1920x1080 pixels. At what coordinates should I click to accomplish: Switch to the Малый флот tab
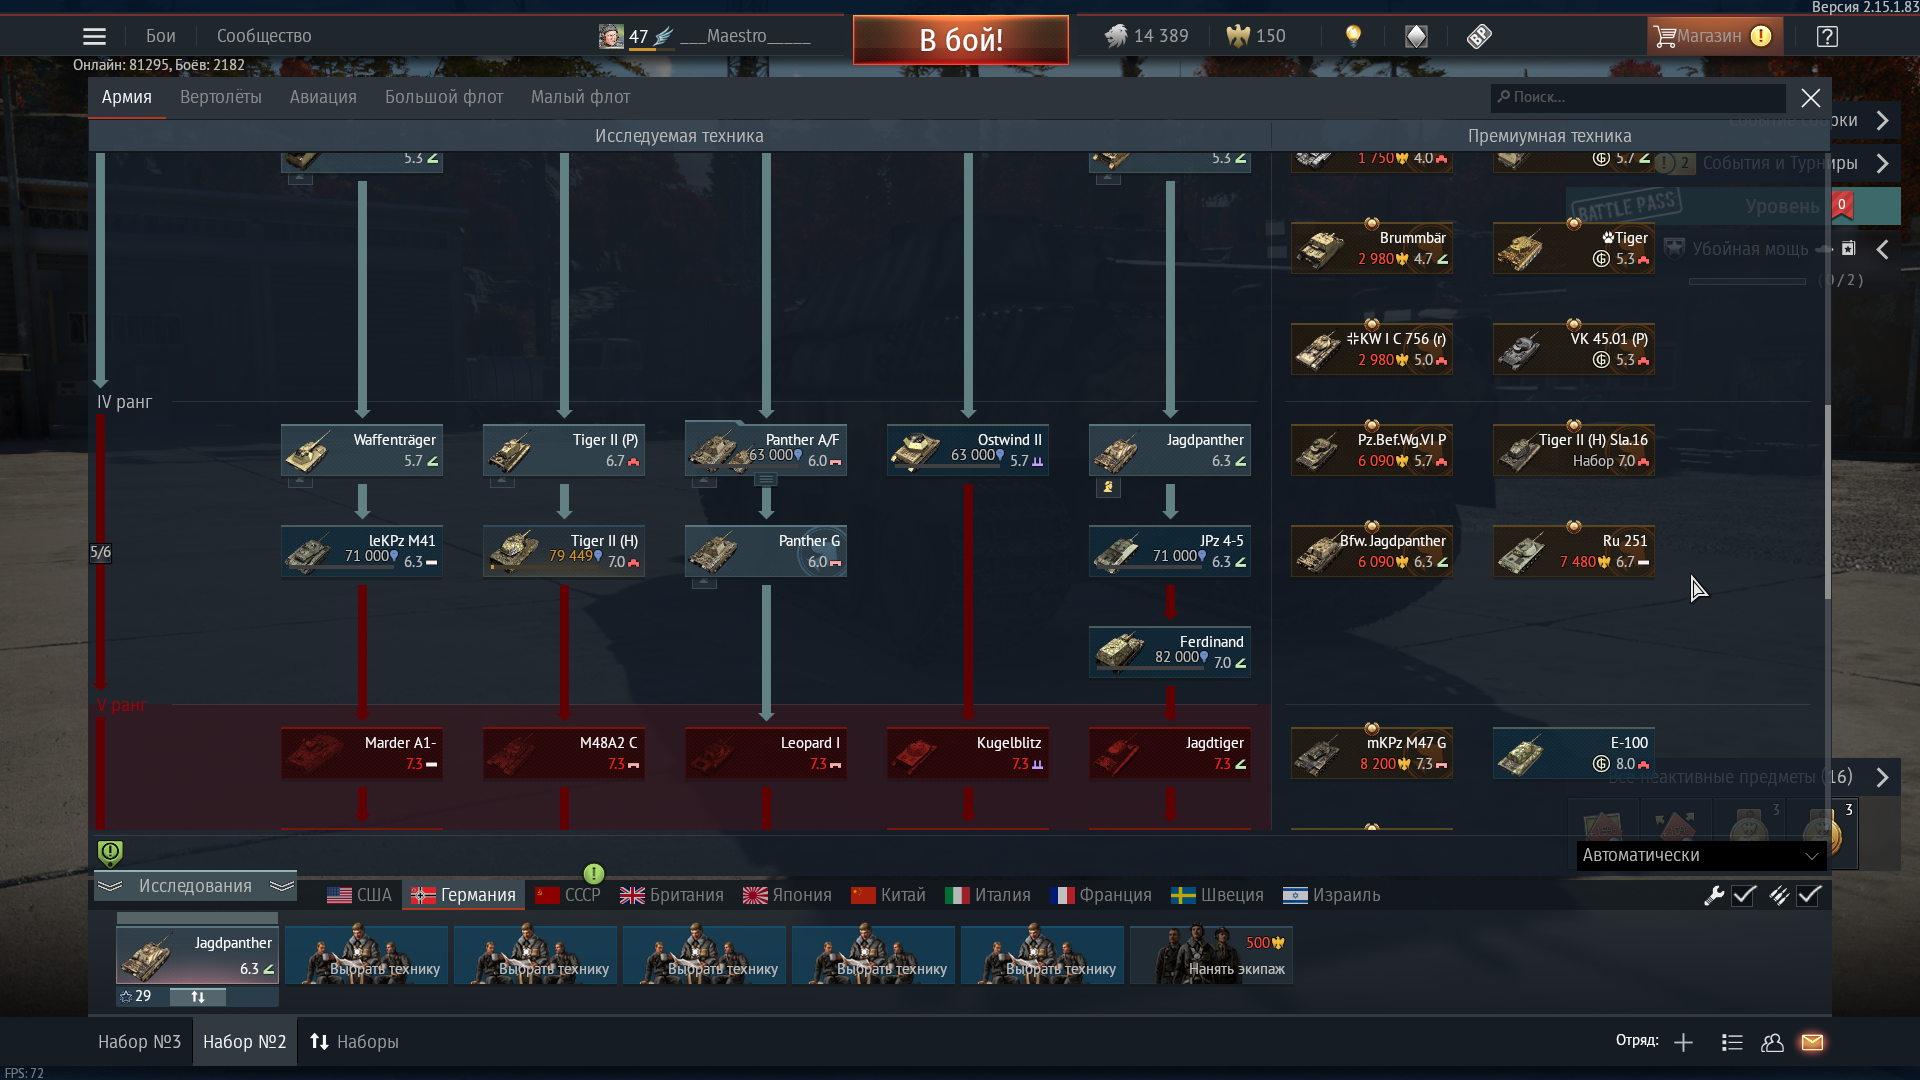(x=580, y=97)
